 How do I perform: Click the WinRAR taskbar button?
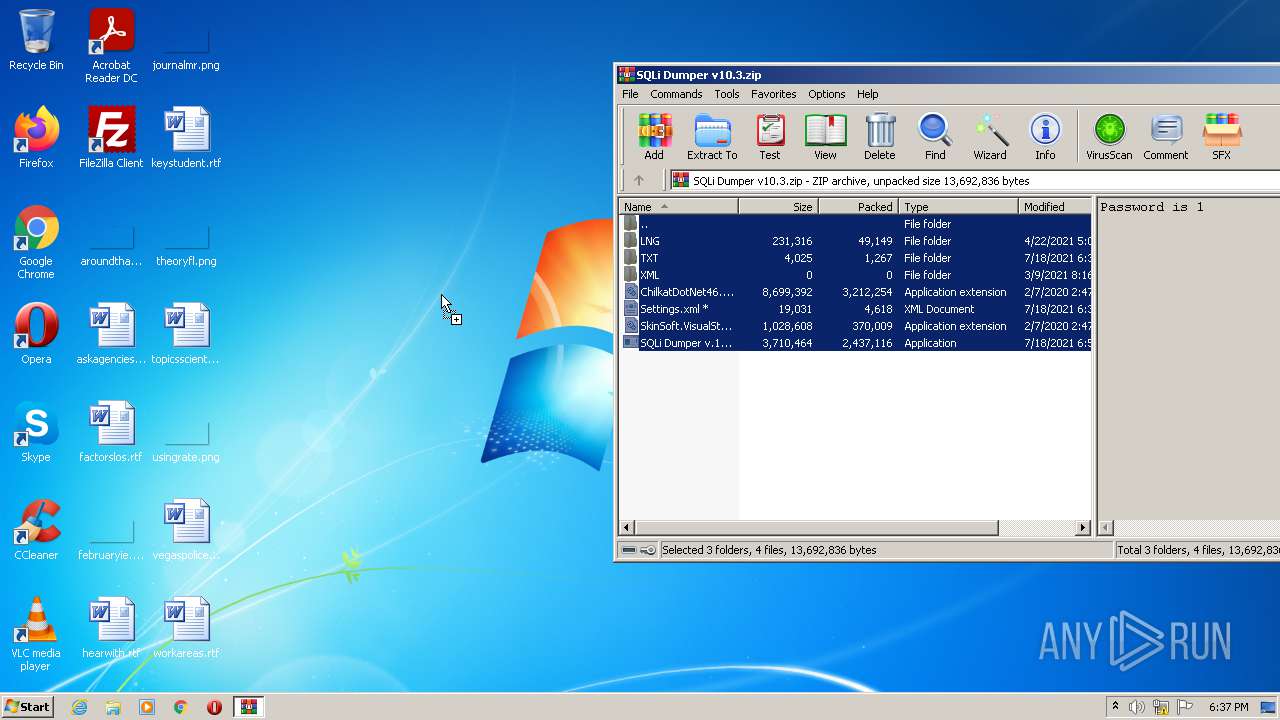pos(248,707)
